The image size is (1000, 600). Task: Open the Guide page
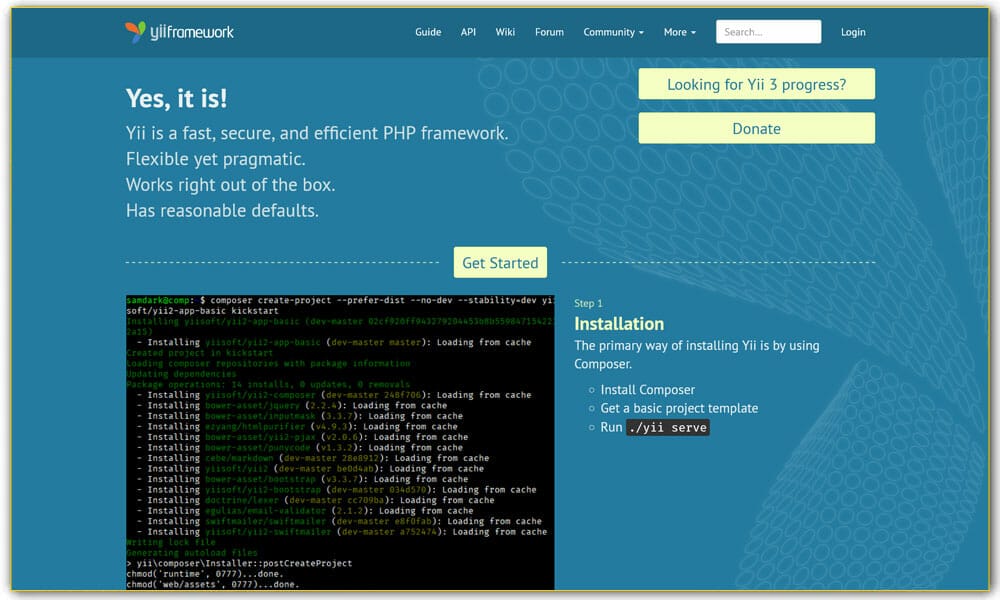pyautogui.click(x=428, y=32)
